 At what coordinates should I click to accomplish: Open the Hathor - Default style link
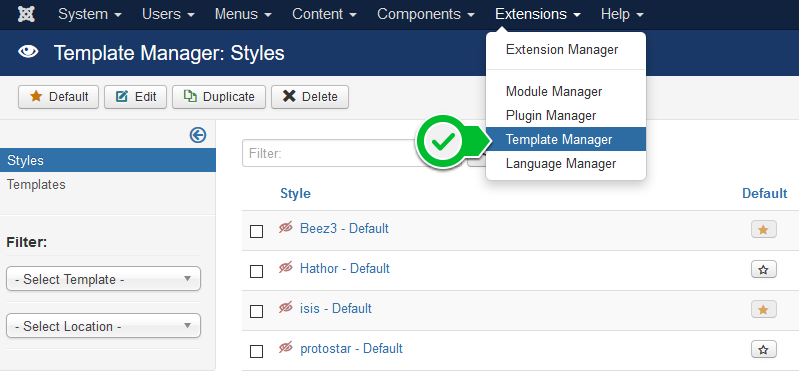point(345,268)
